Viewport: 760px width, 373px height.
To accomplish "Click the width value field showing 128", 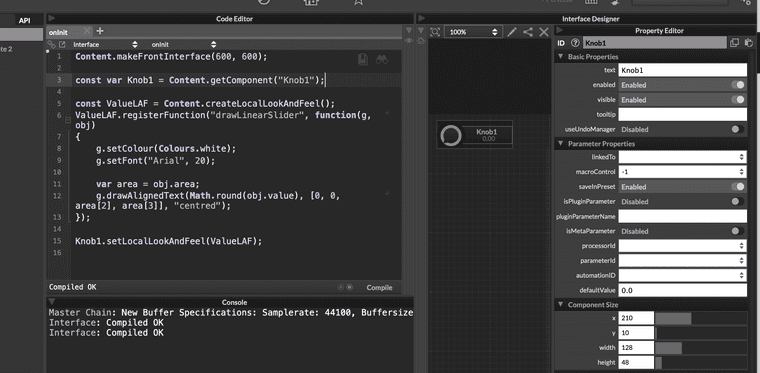I will [x=636, y=348].
